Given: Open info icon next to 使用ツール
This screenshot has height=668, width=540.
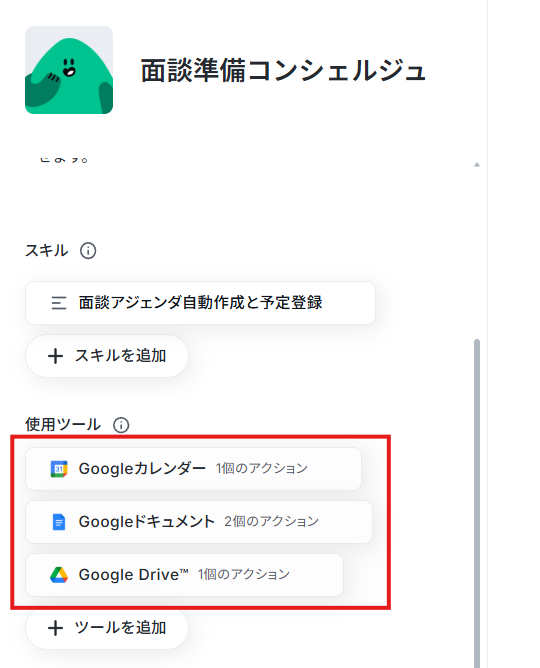Looking at the screenshot, I should tap(121, 425).
